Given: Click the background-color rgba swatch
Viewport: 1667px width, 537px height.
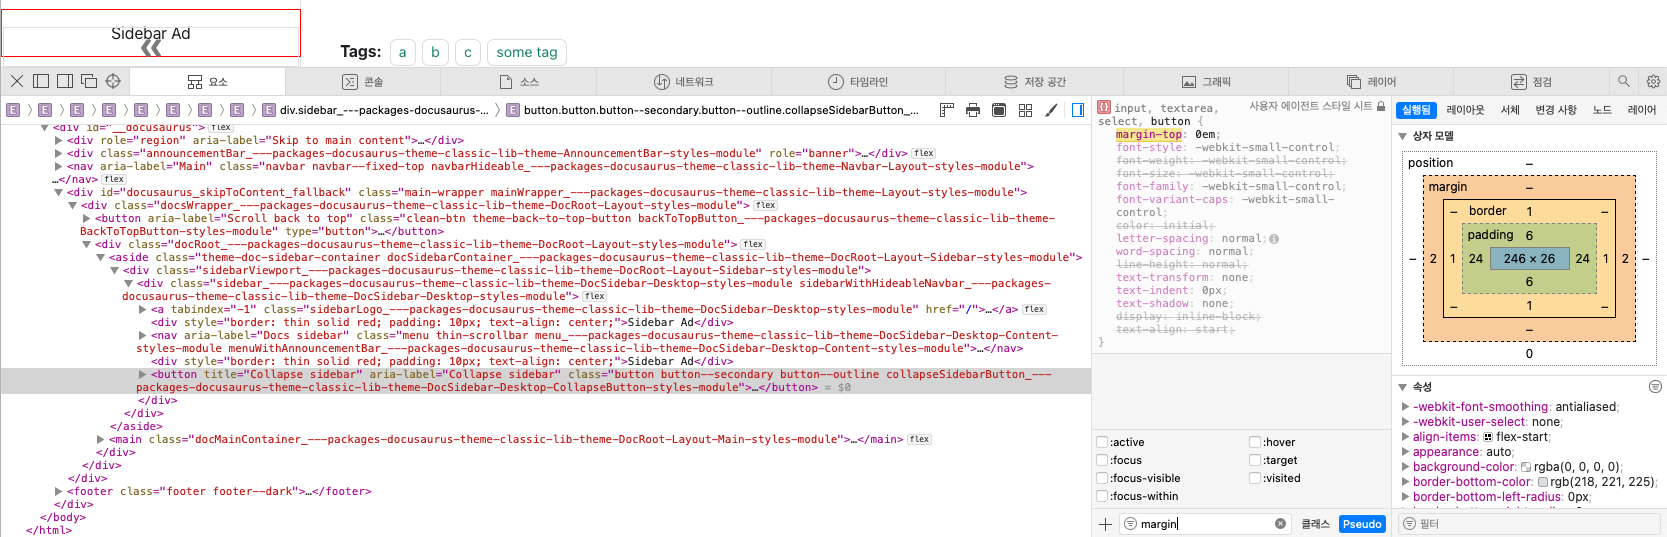Looking at the screenshot, I should (1526, 467).
